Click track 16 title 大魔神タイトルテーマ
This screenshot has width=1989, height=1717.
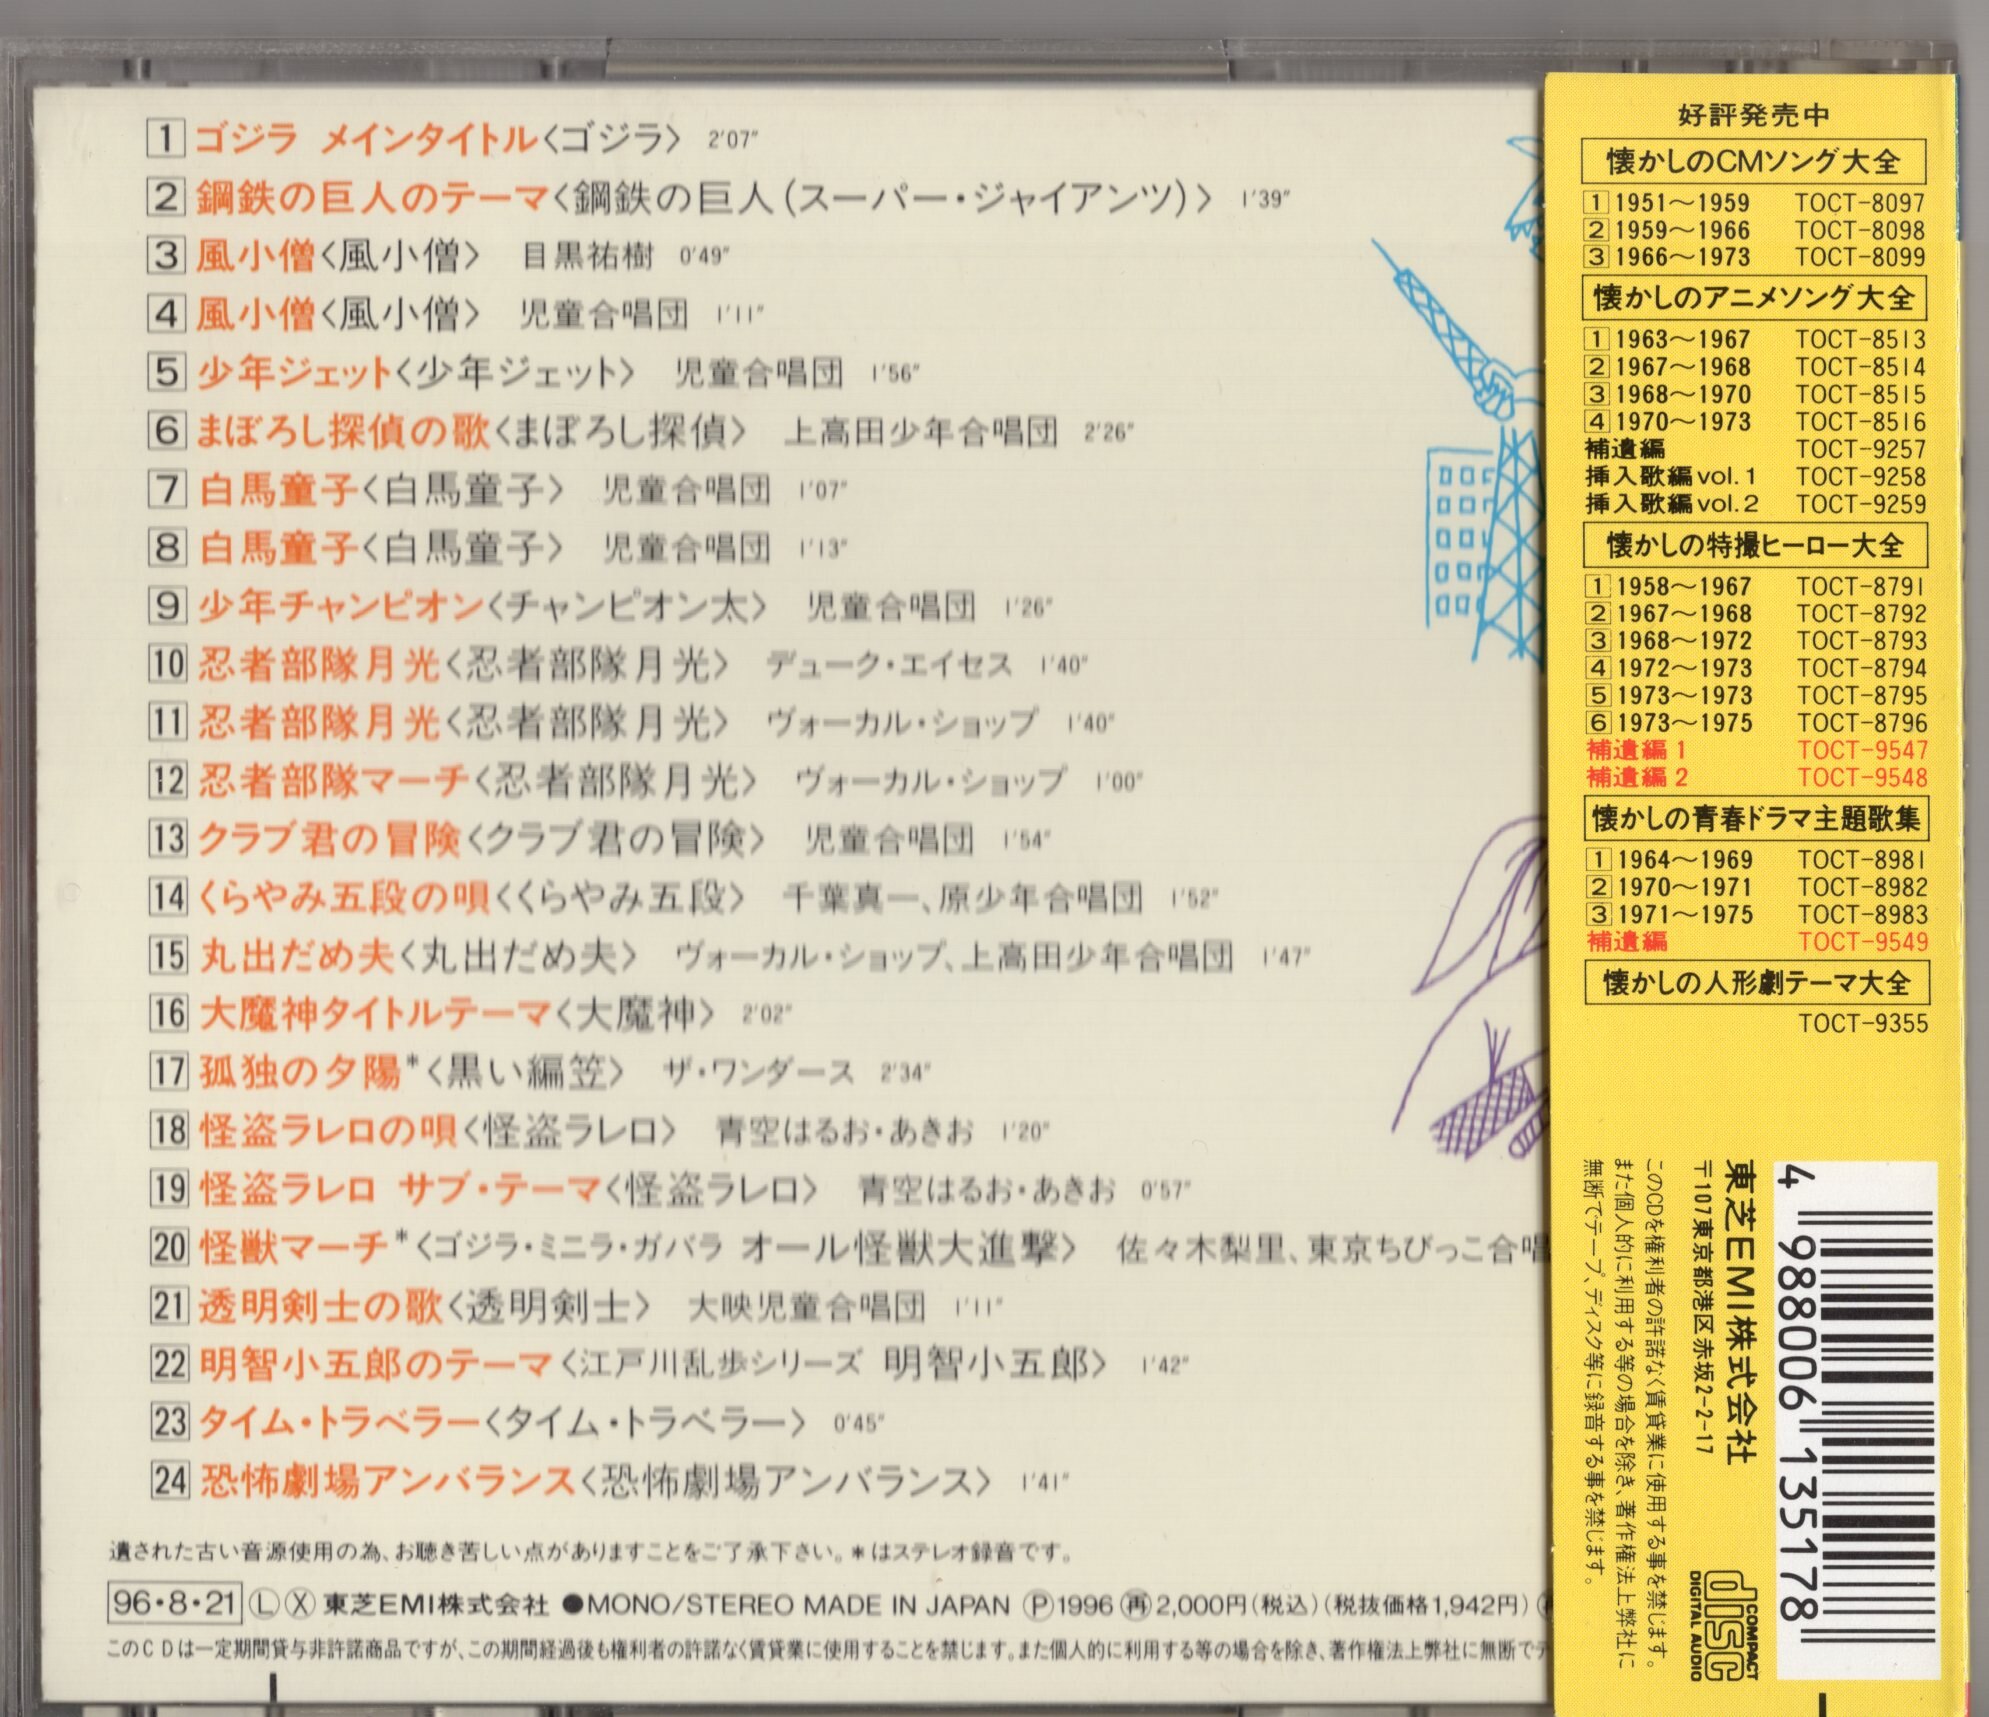click(x=375, y=1013)
